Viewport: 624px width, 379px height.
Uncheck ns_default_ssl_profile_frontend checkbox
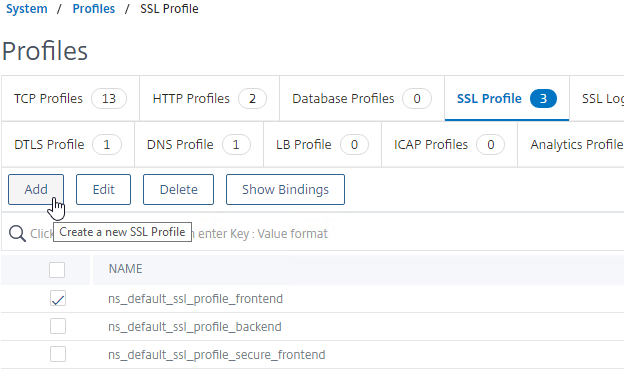[58, 299]
